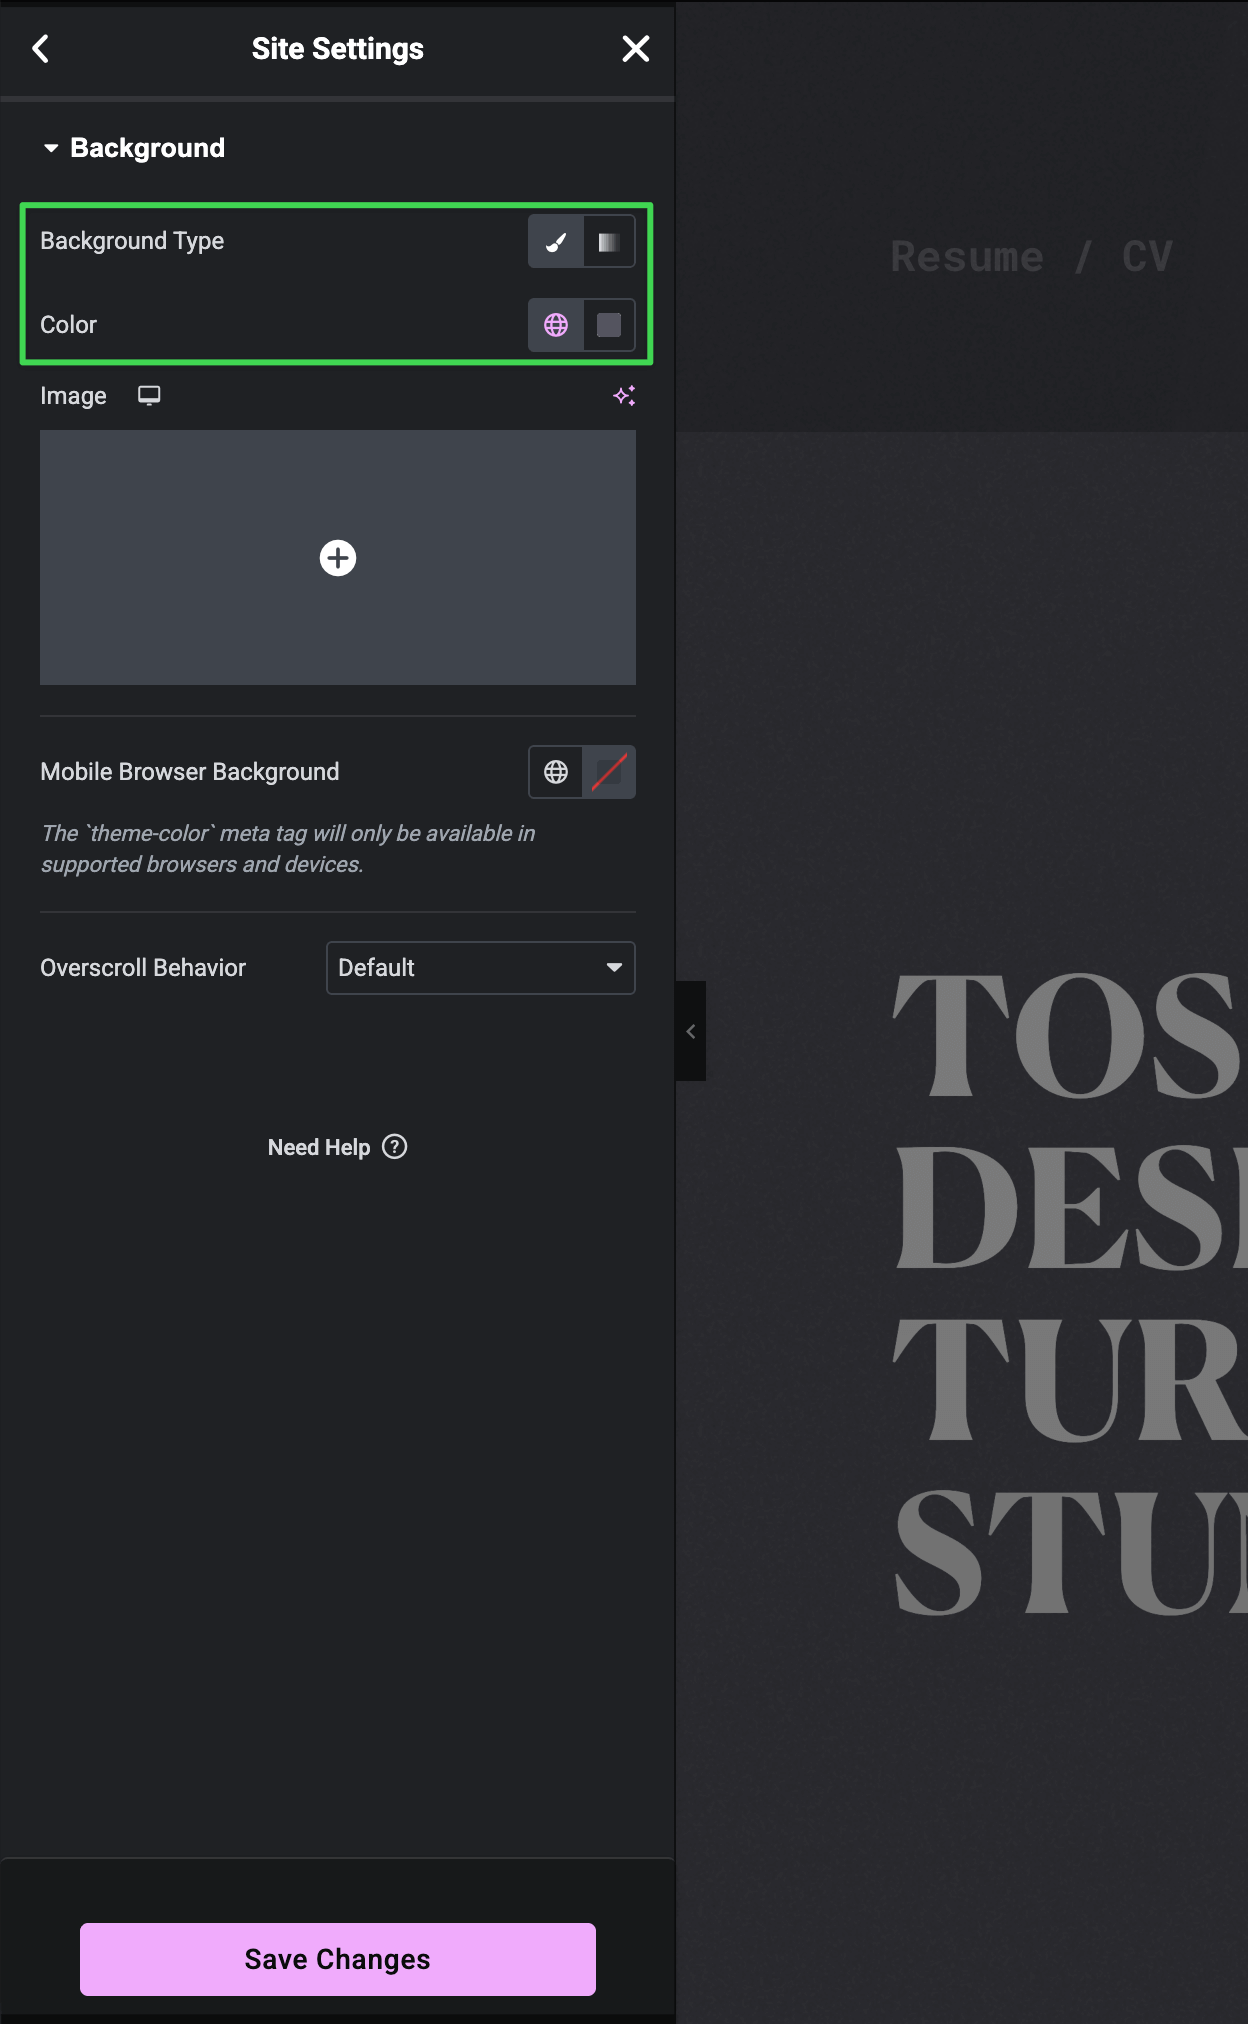The image size is (1248, 2024).
Task: Select Classic background type brush icon
Action: 556,242
